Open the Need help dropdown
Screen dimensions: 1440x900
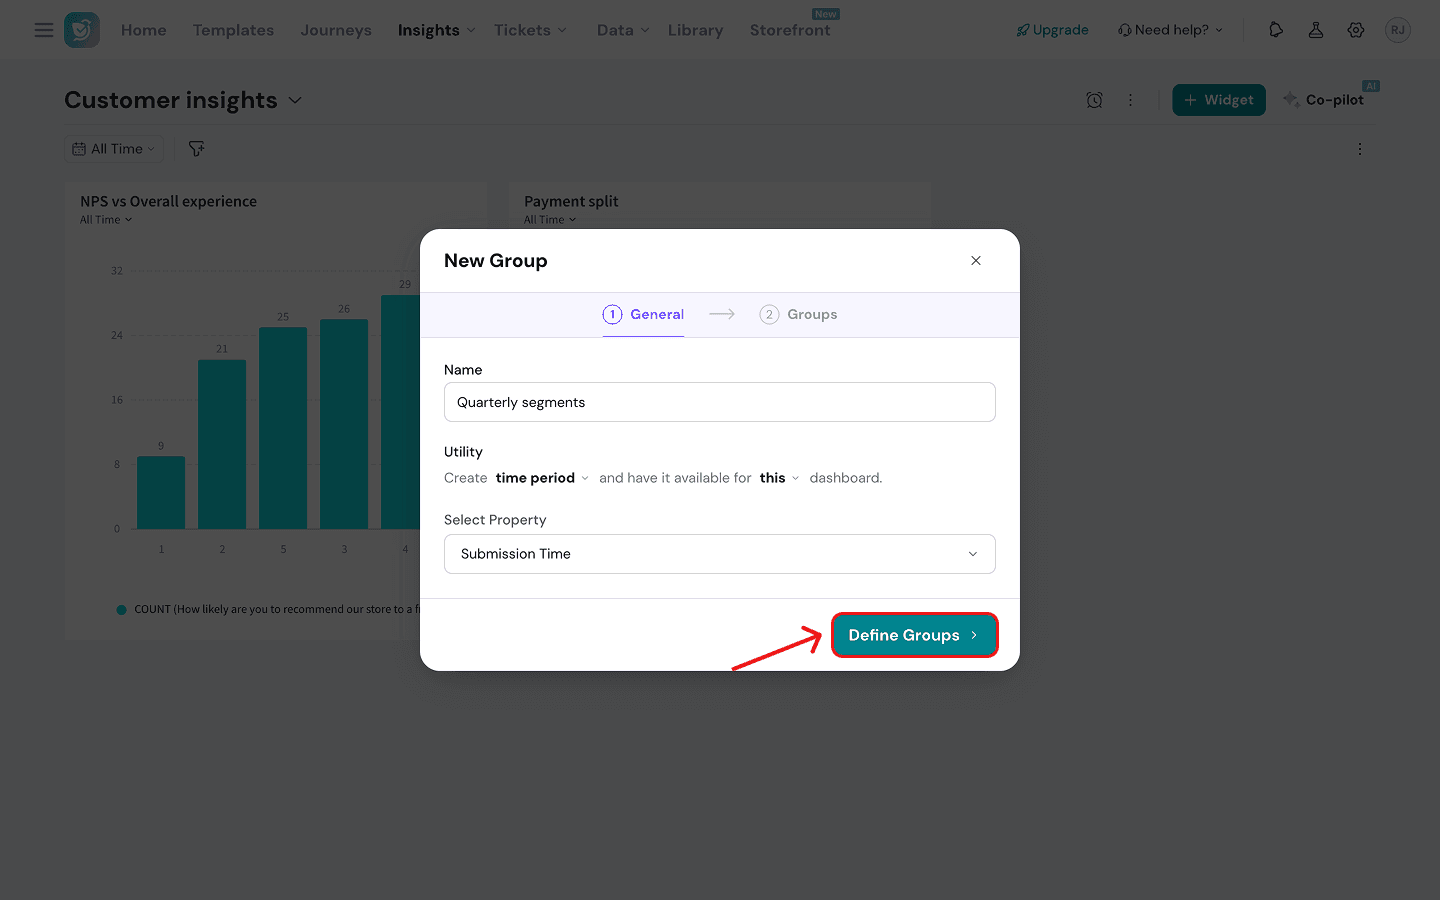(1170, 30)
